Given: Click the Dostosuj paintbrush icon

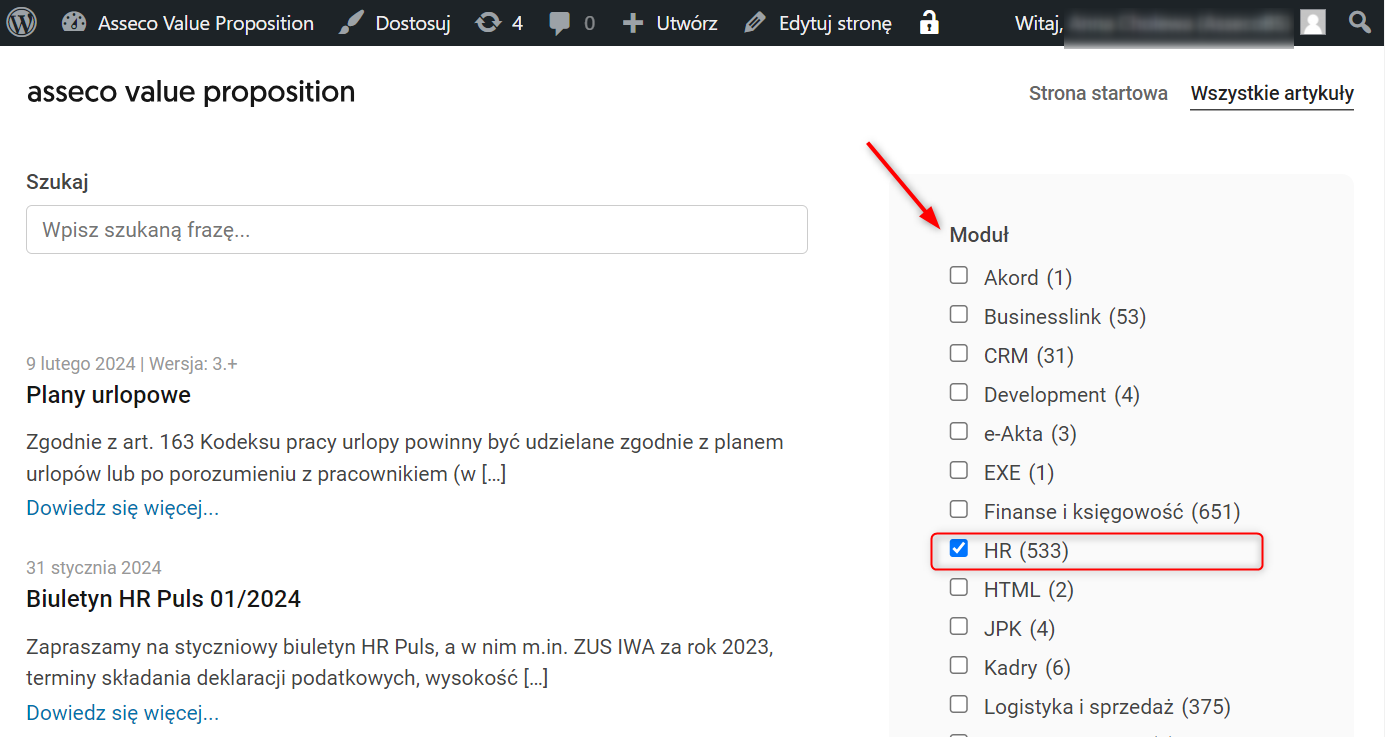Looking at the screenshot, I should pos(351,22).
